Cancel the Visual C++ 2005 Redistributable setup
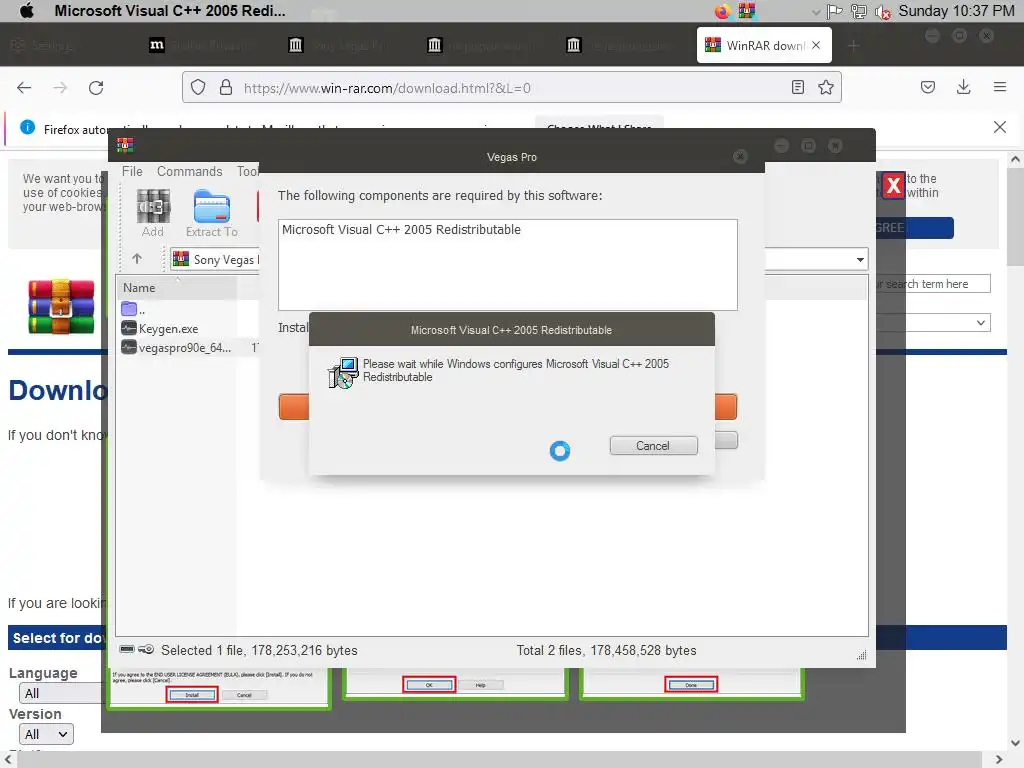 pyautogui.click(x=653, y=446)
